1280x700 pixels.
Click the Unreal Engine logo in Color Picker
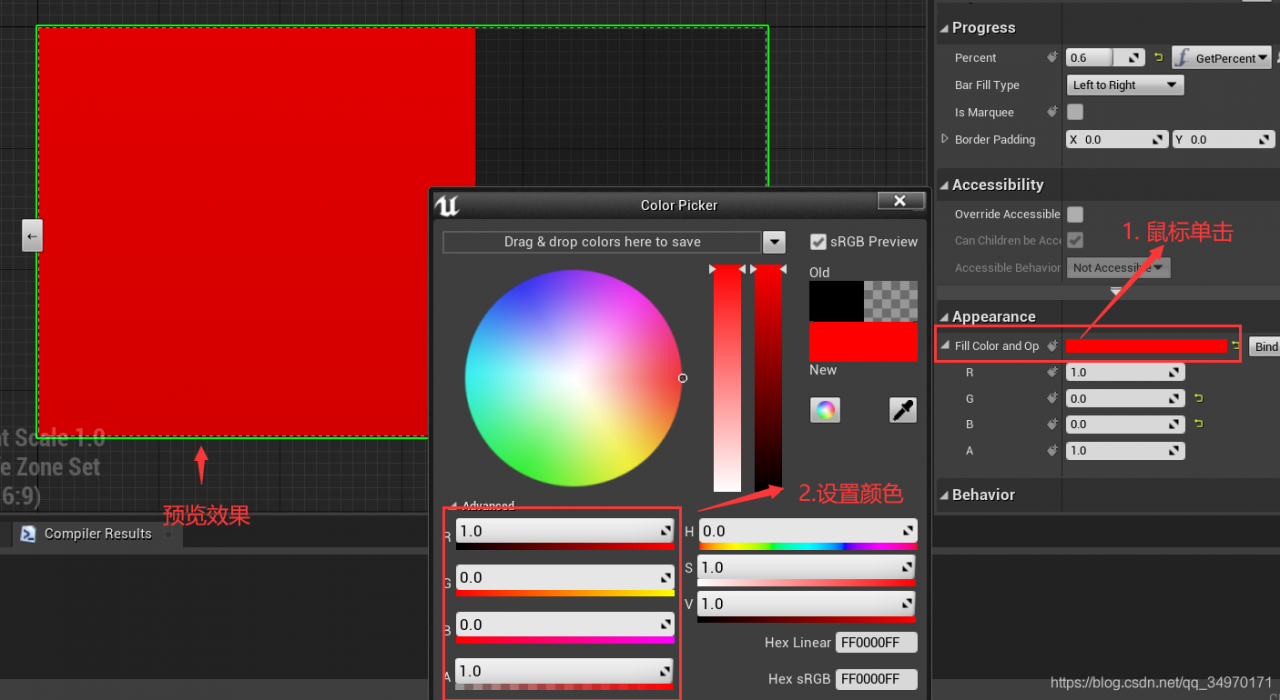pyautogui.click(x=447, y=205)
